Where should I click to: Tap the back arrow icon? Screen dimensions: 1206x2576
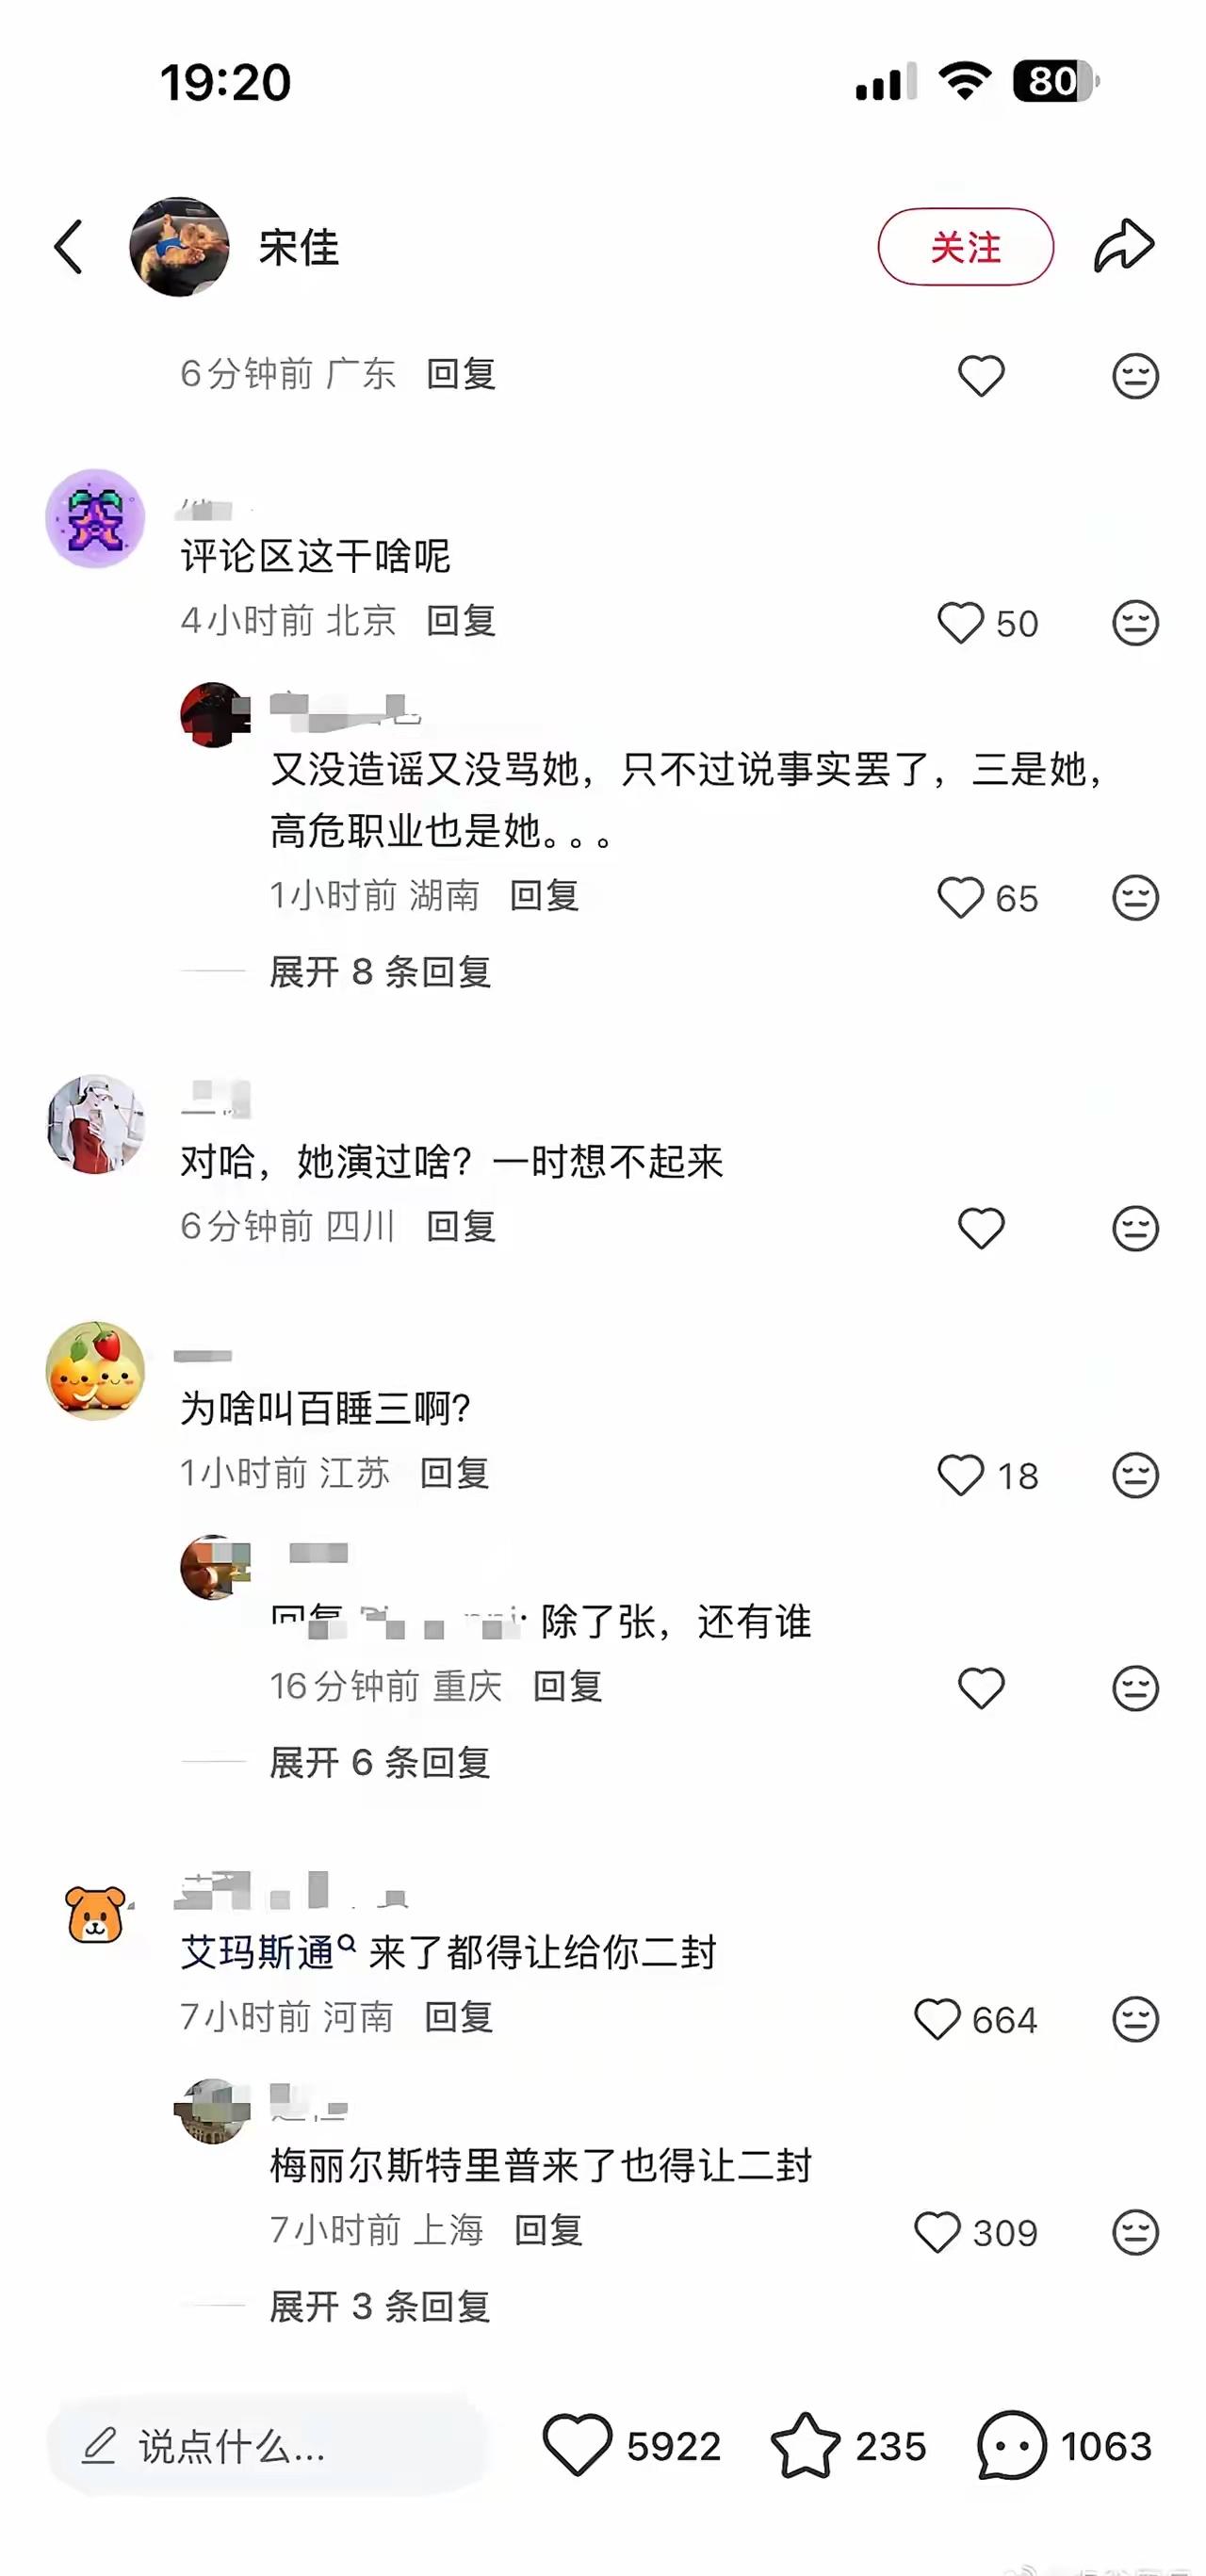pyautogui.click(x=68, y=247)
